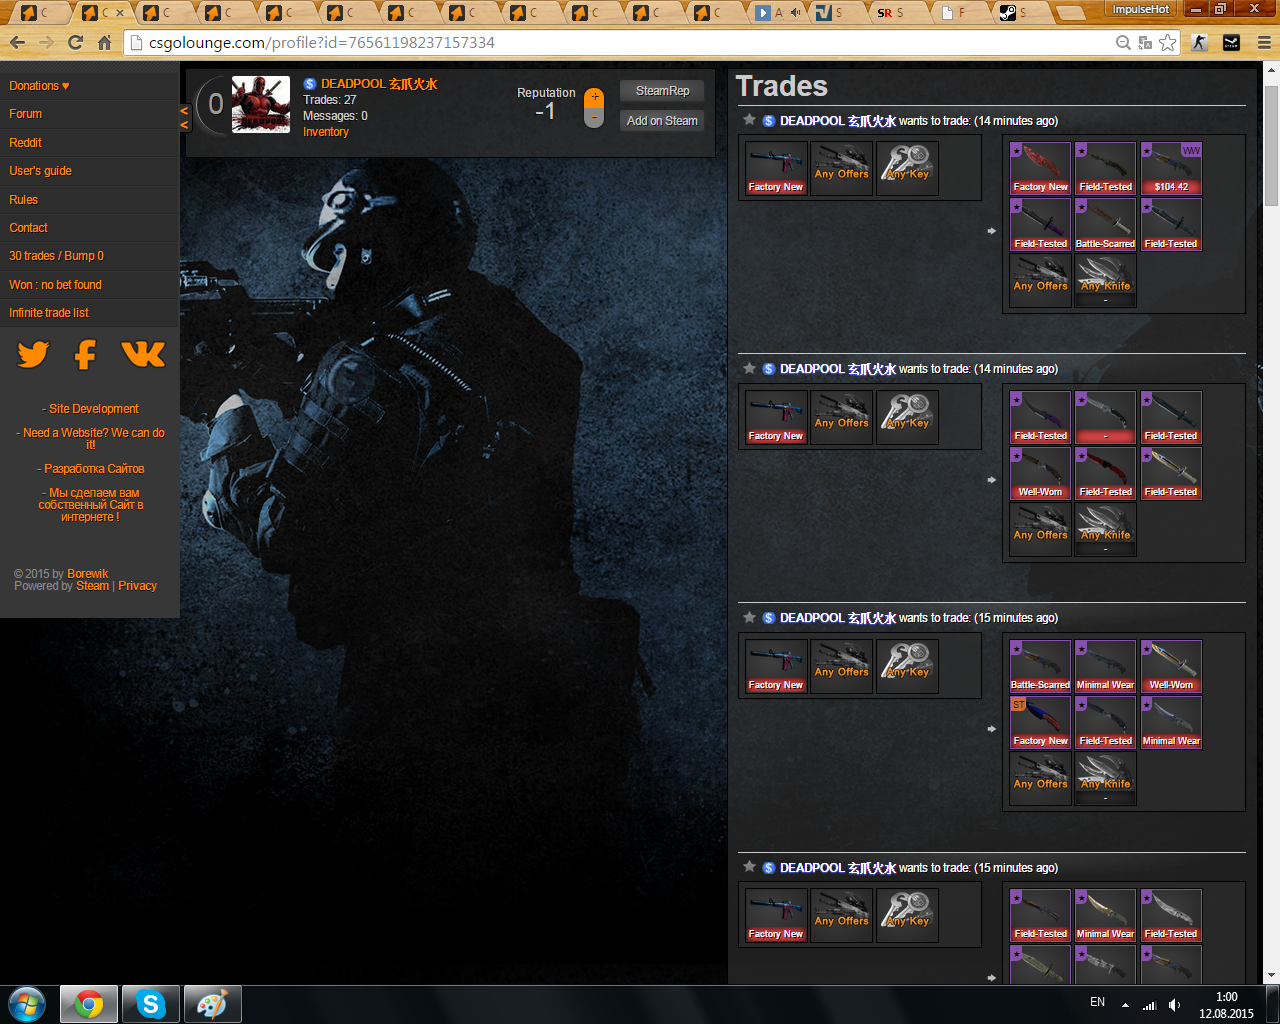
Task: Open User's guide in the sidebar
Action: pyautogui.click(x=41, y=171)
